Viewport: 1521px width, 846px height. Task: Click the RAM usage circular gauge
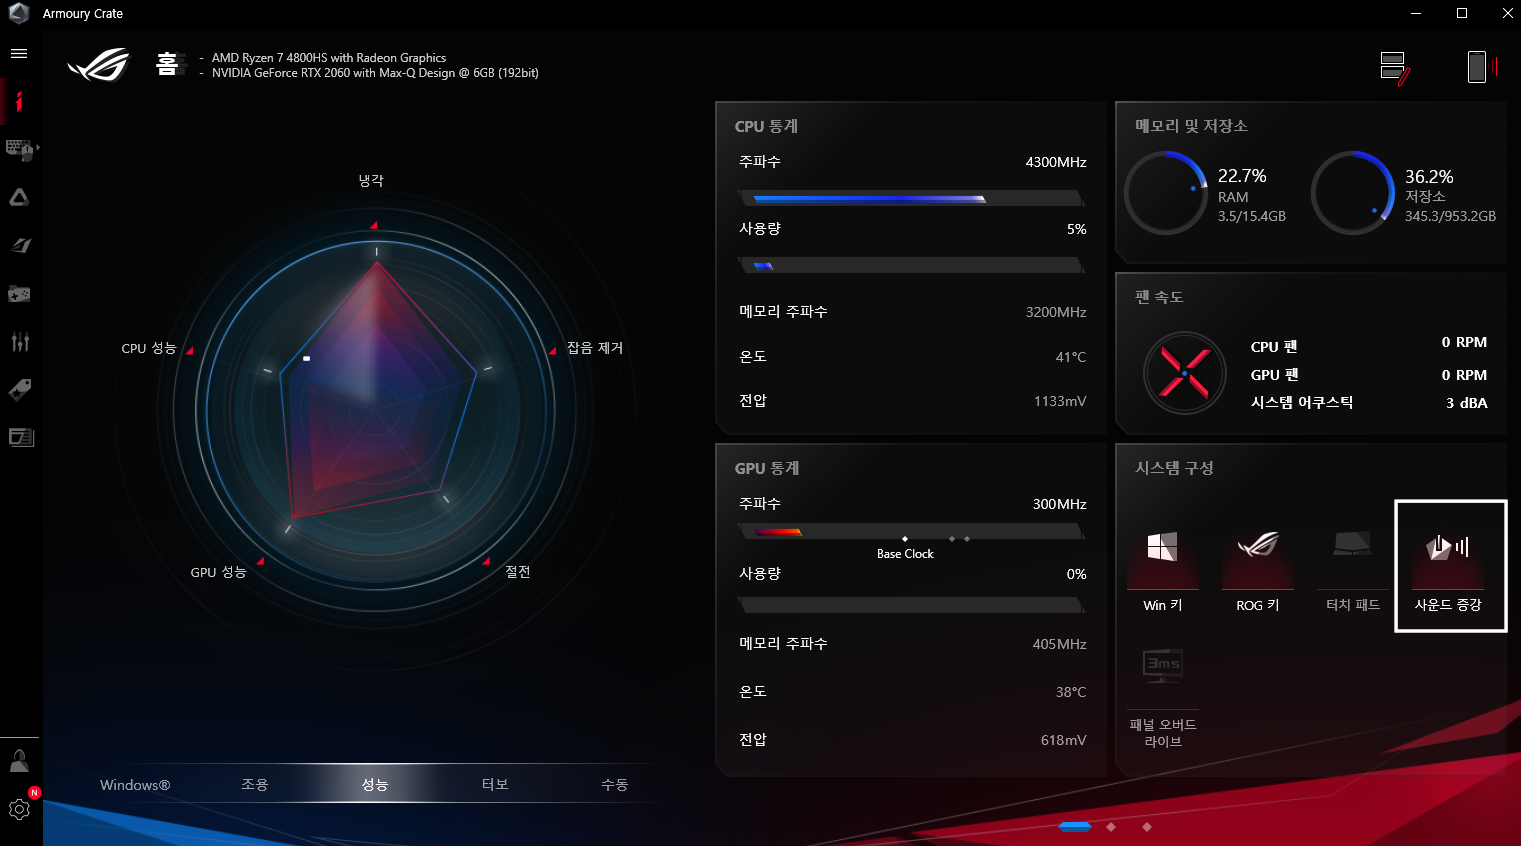click(1166, 193)
